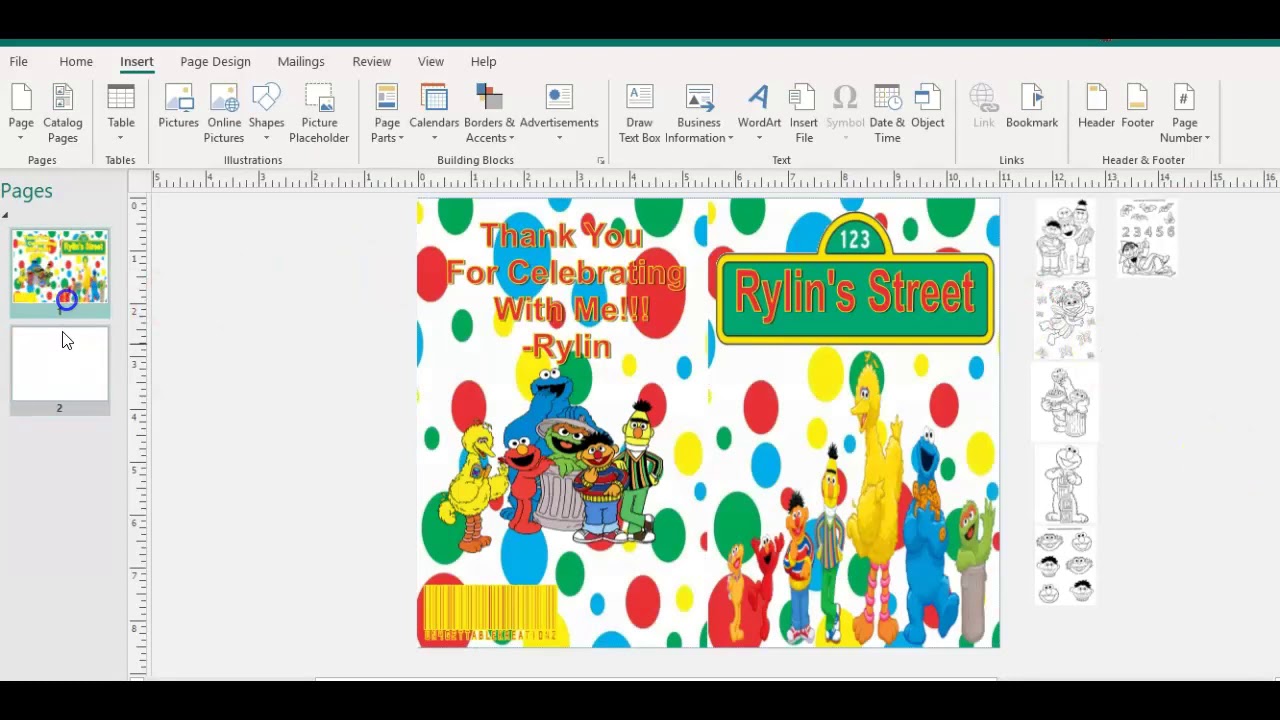Select Draw Text Box tool
1280x720 pixels.
[x=639, y=113]
